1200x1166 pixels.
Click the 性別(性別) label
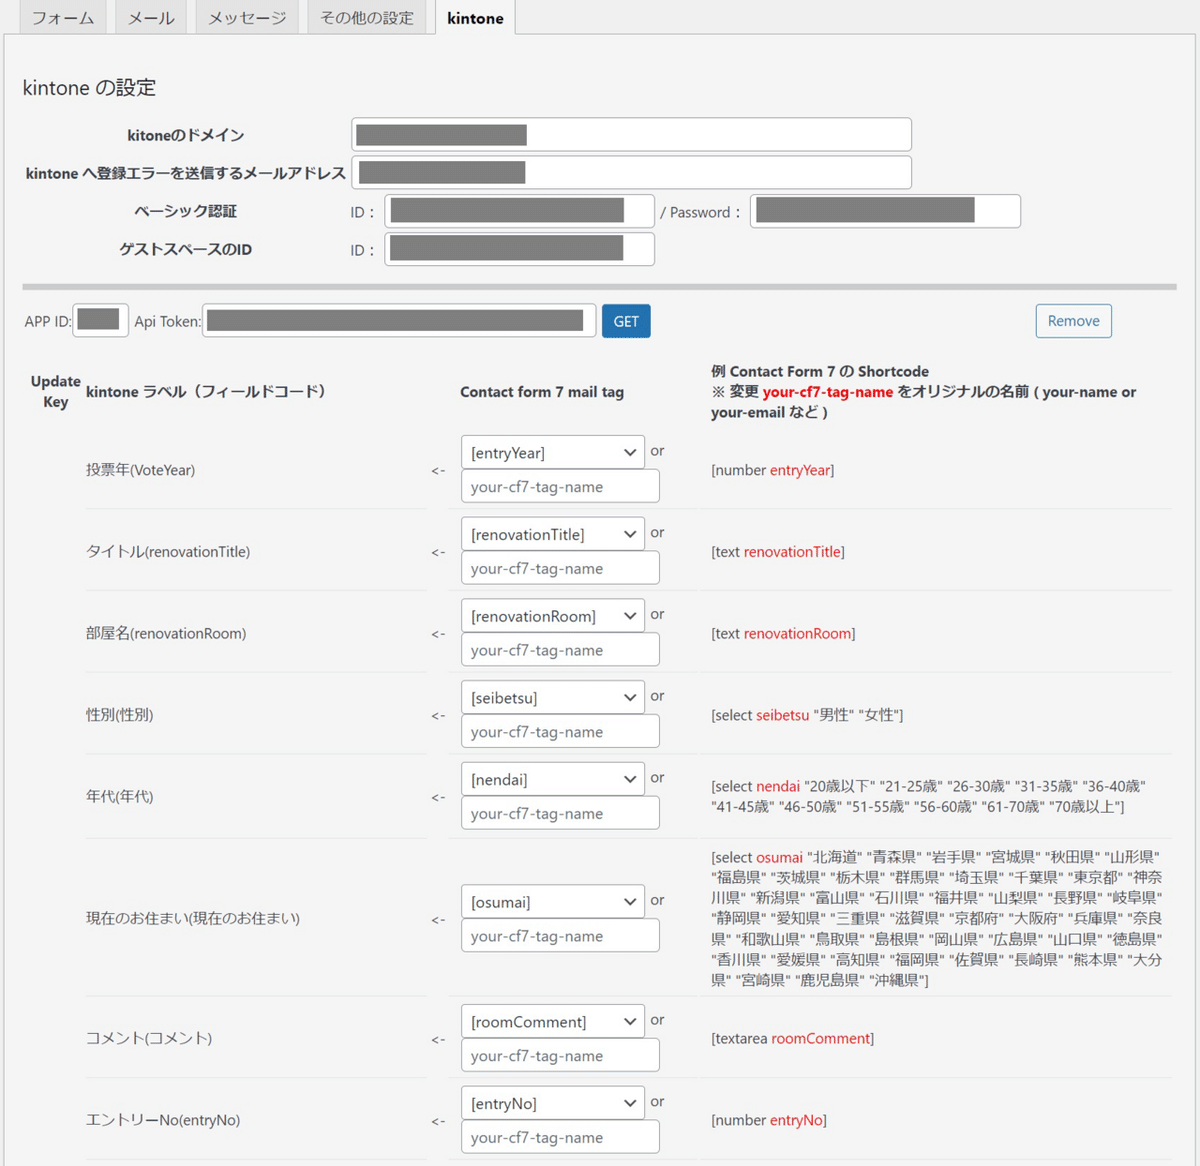click(120, 715)
